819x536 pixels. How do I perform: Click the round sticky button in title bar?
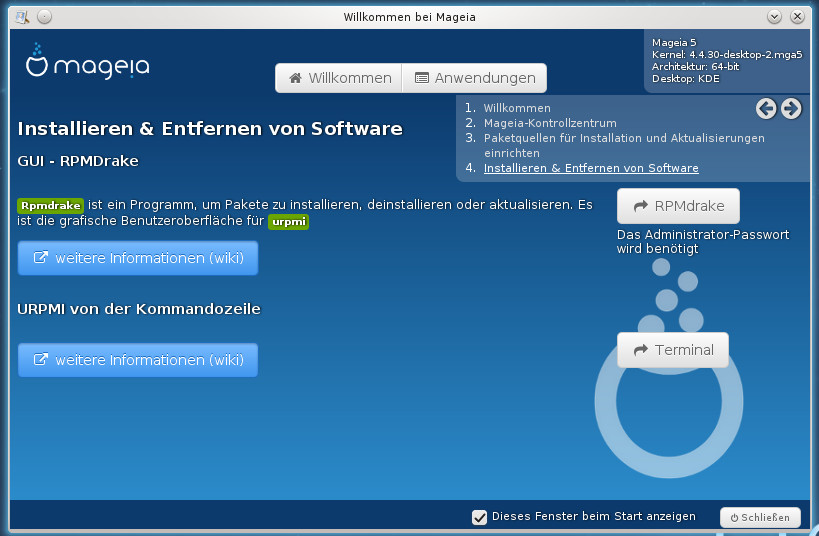click(45, 17)
